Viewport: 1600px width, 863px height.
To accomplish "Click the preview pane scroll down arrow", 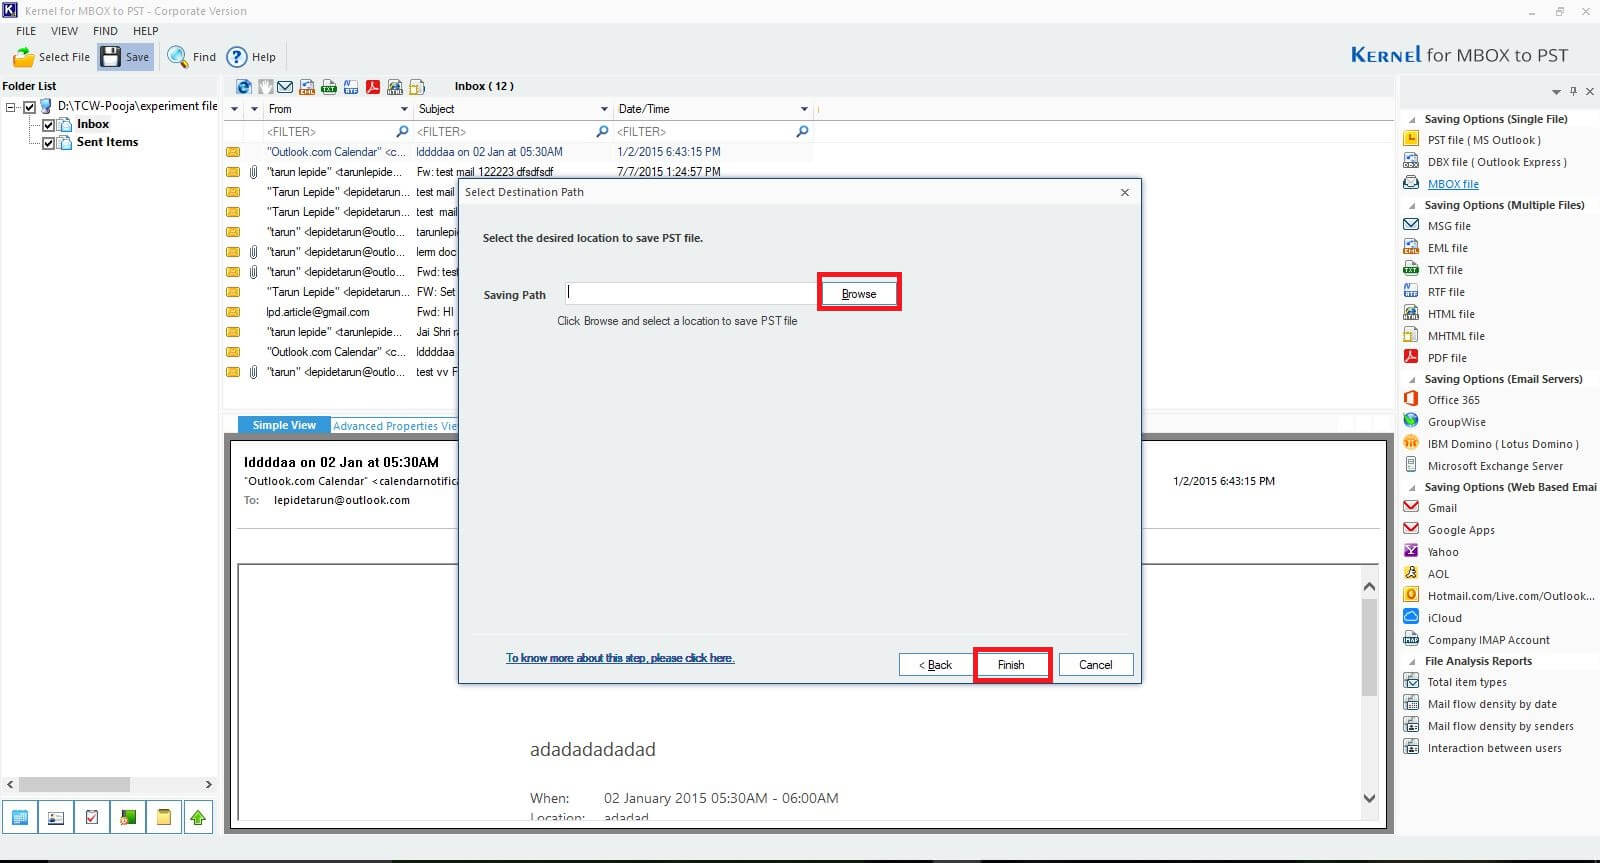I will 1369,798.
